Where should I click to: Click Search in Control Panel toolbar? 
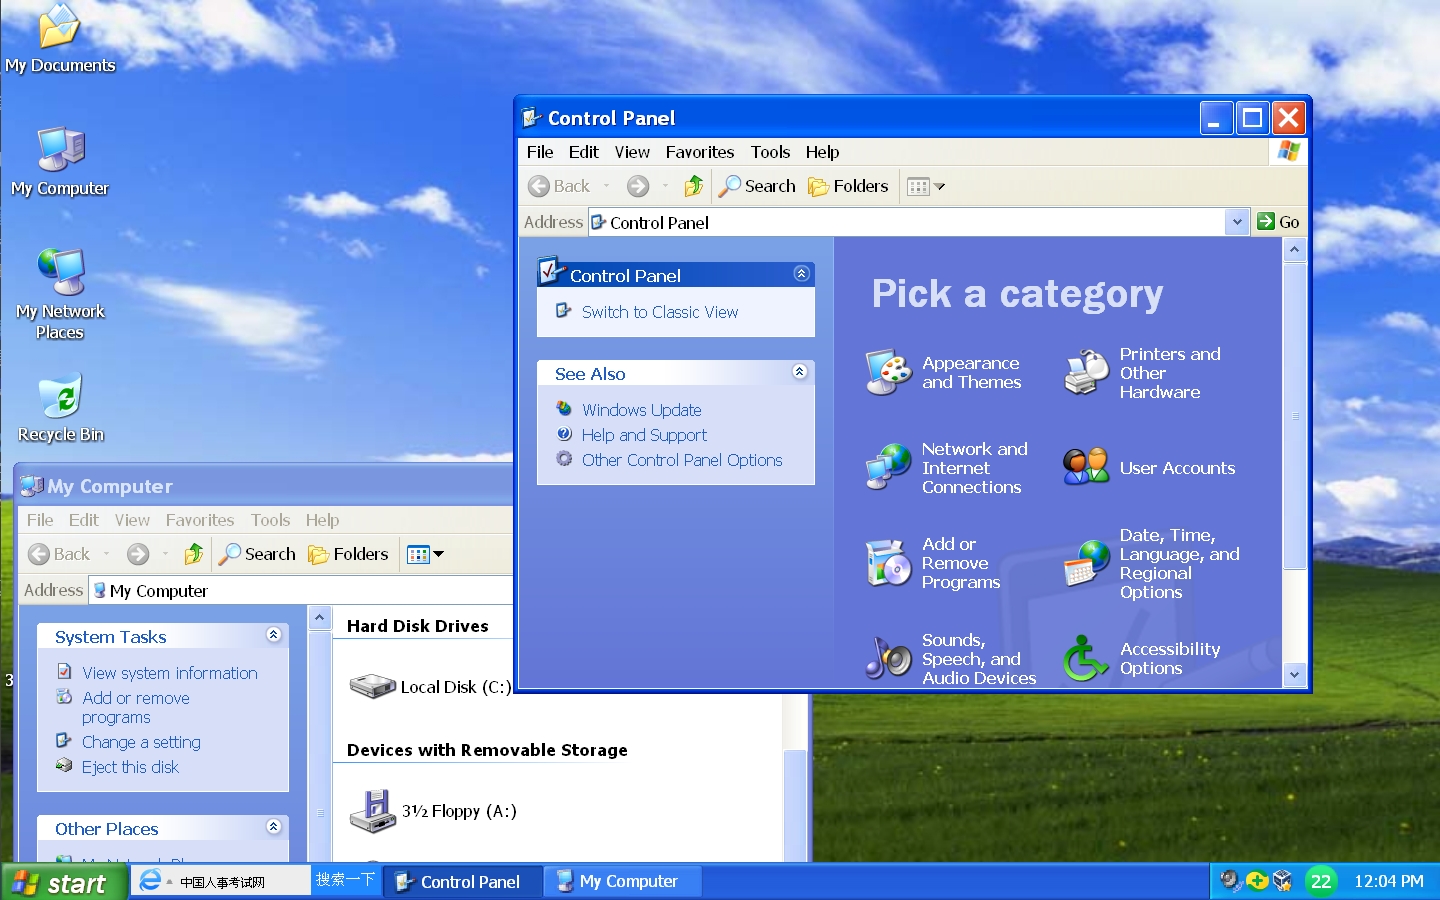coord(757,186)
